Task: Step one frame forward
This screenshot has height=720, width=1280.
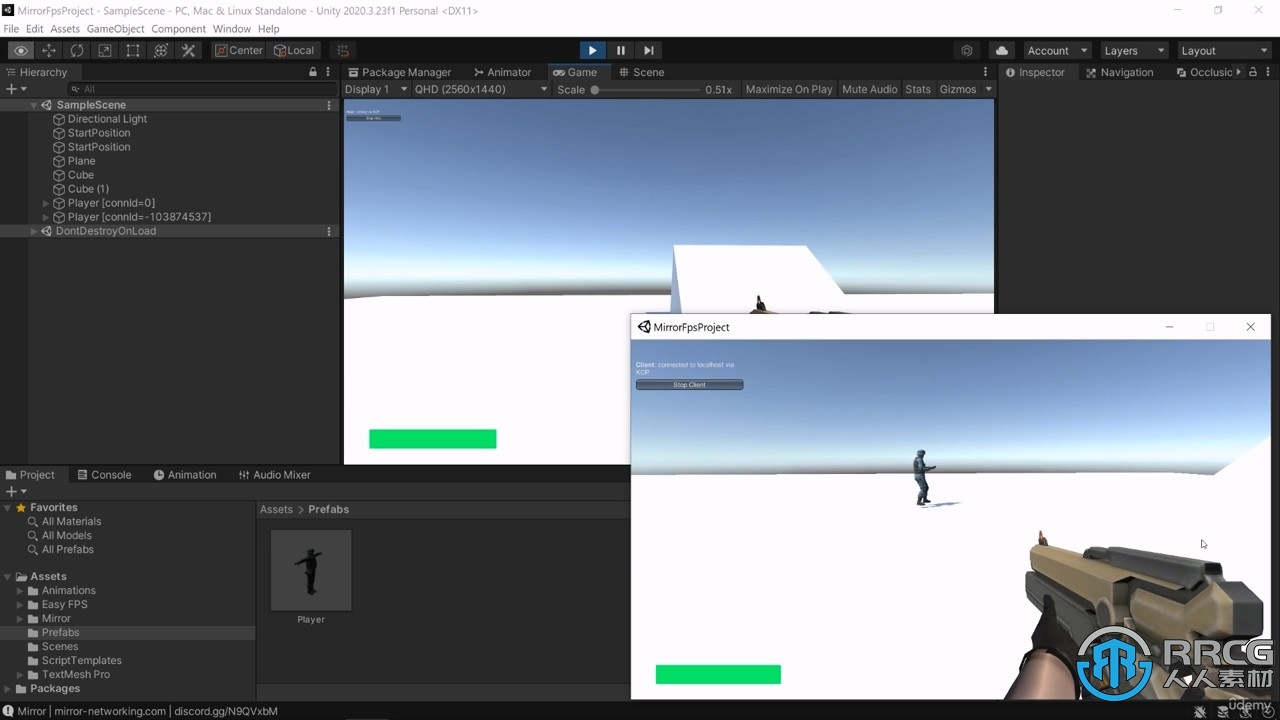Action: (649, 50)
